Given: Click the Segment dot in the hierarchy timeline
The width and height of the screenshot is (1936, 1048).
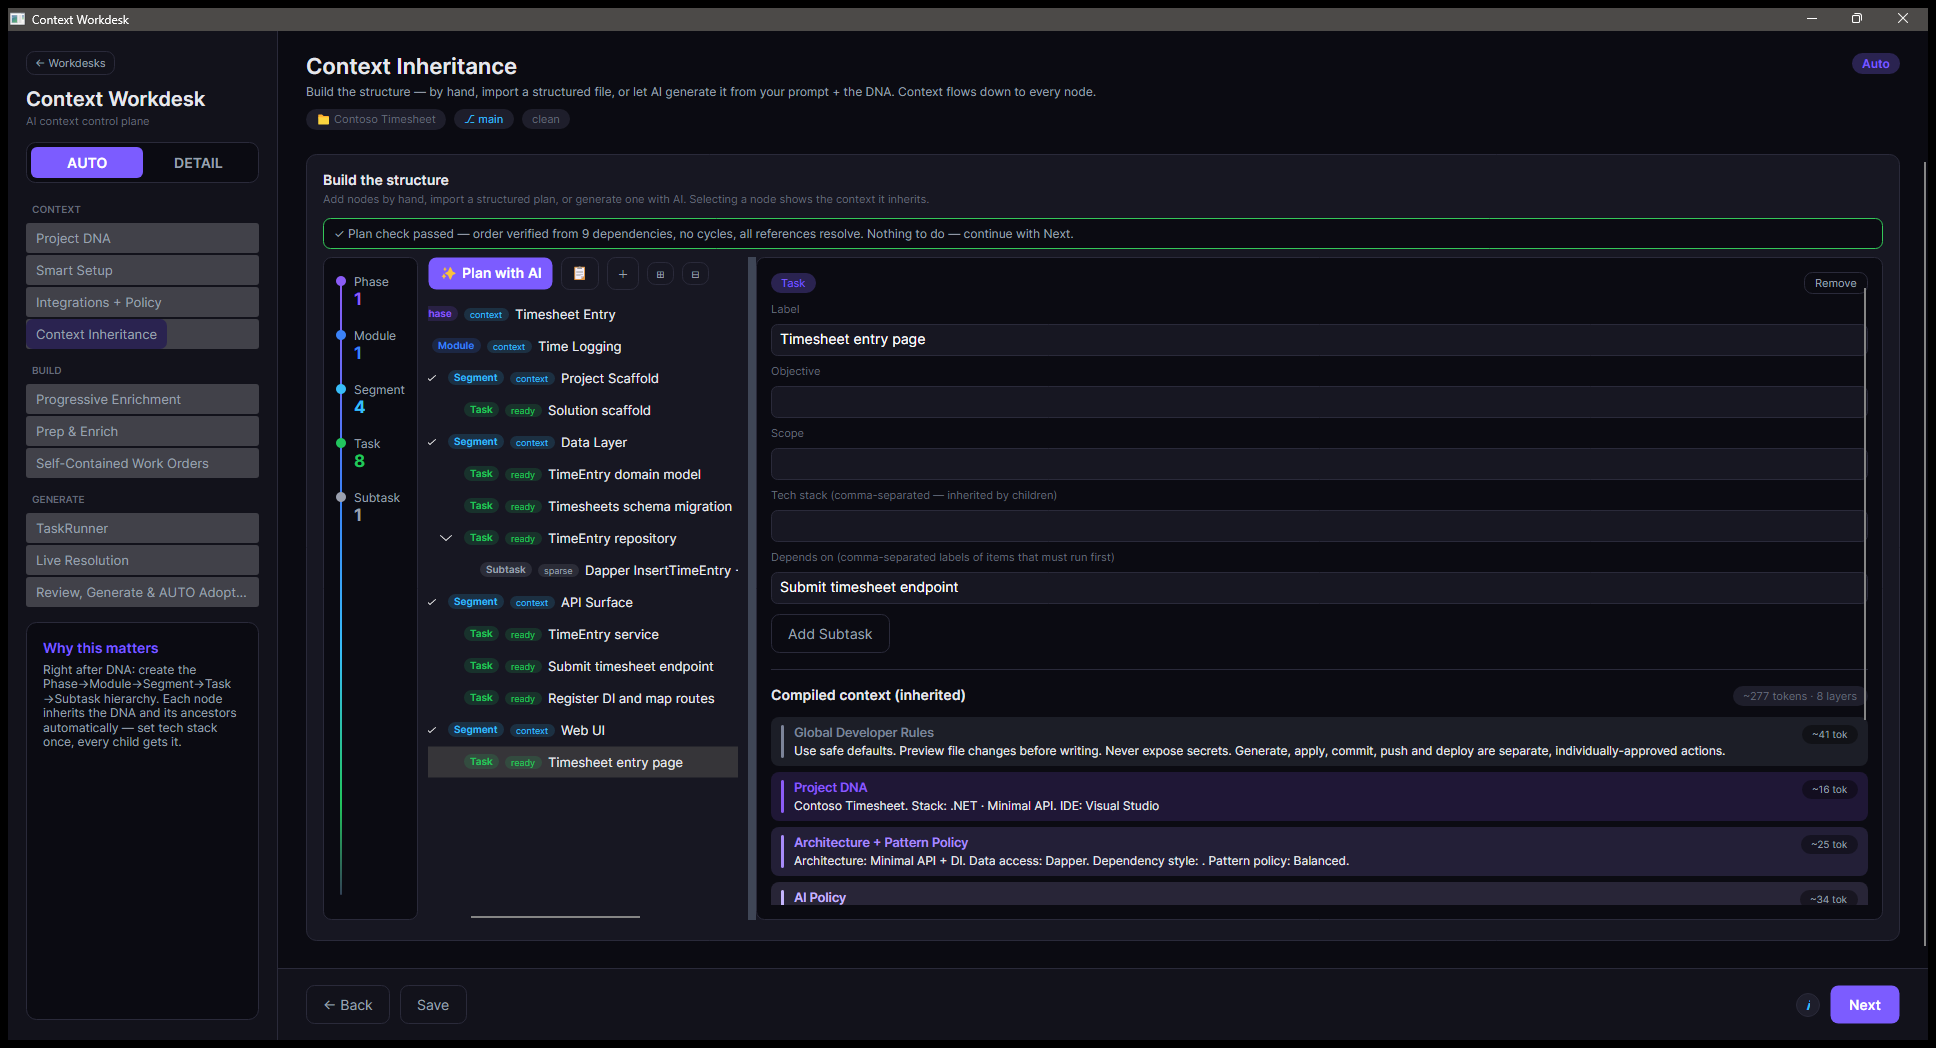Looking at the screenshot, I should 341,389.
